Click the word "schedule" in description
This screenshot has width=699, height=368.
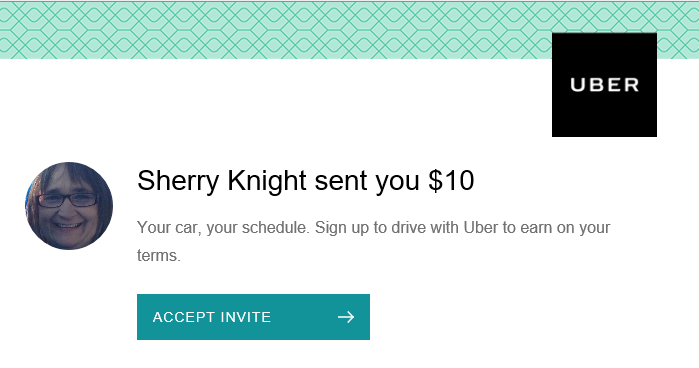tap(274, 227)
